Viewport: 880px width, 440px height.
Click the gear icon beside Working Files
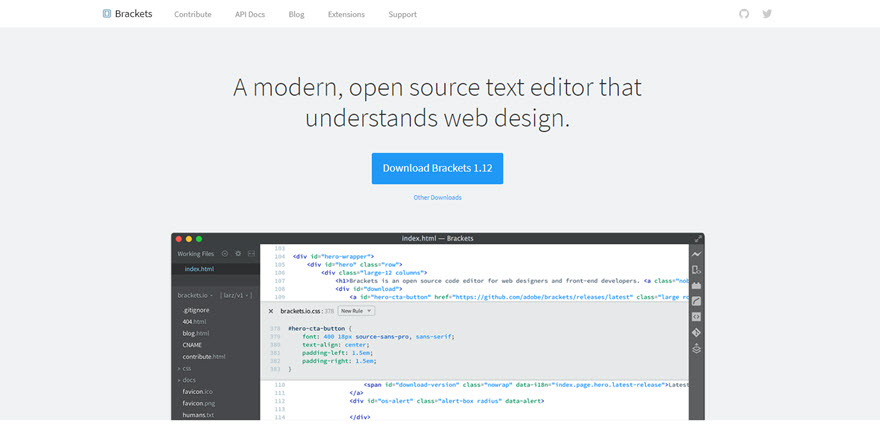coord(238,254)
